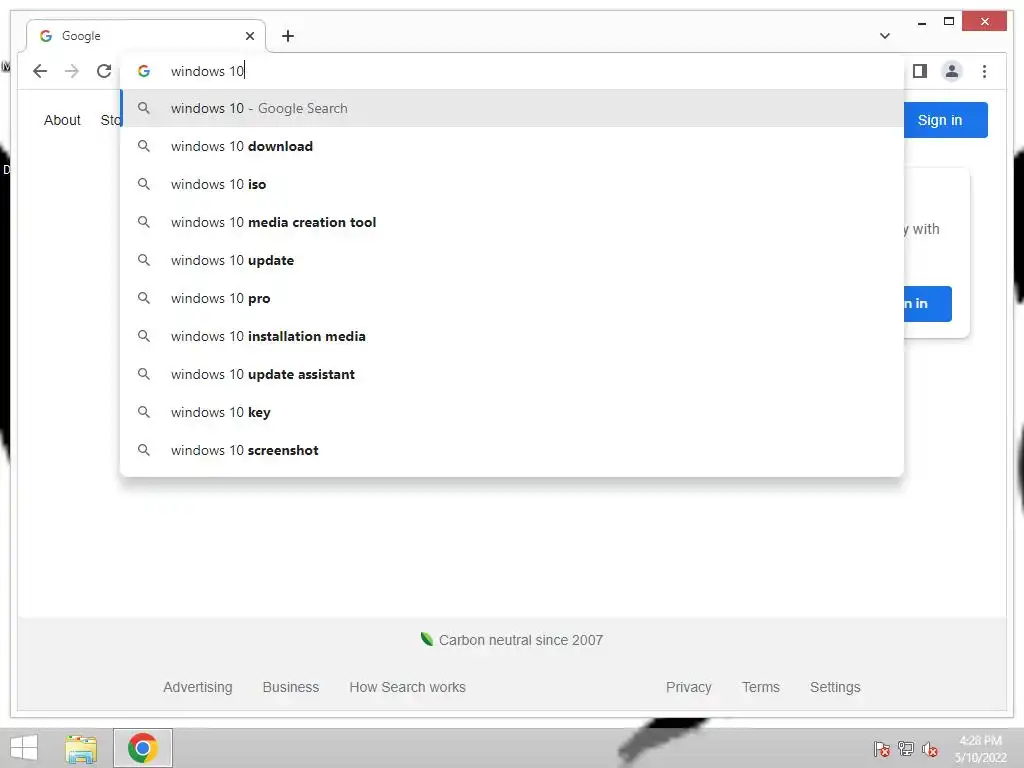Screen dimensions: 1024x768
Task: Open the About link on Google
Action: tap(62, 120)
